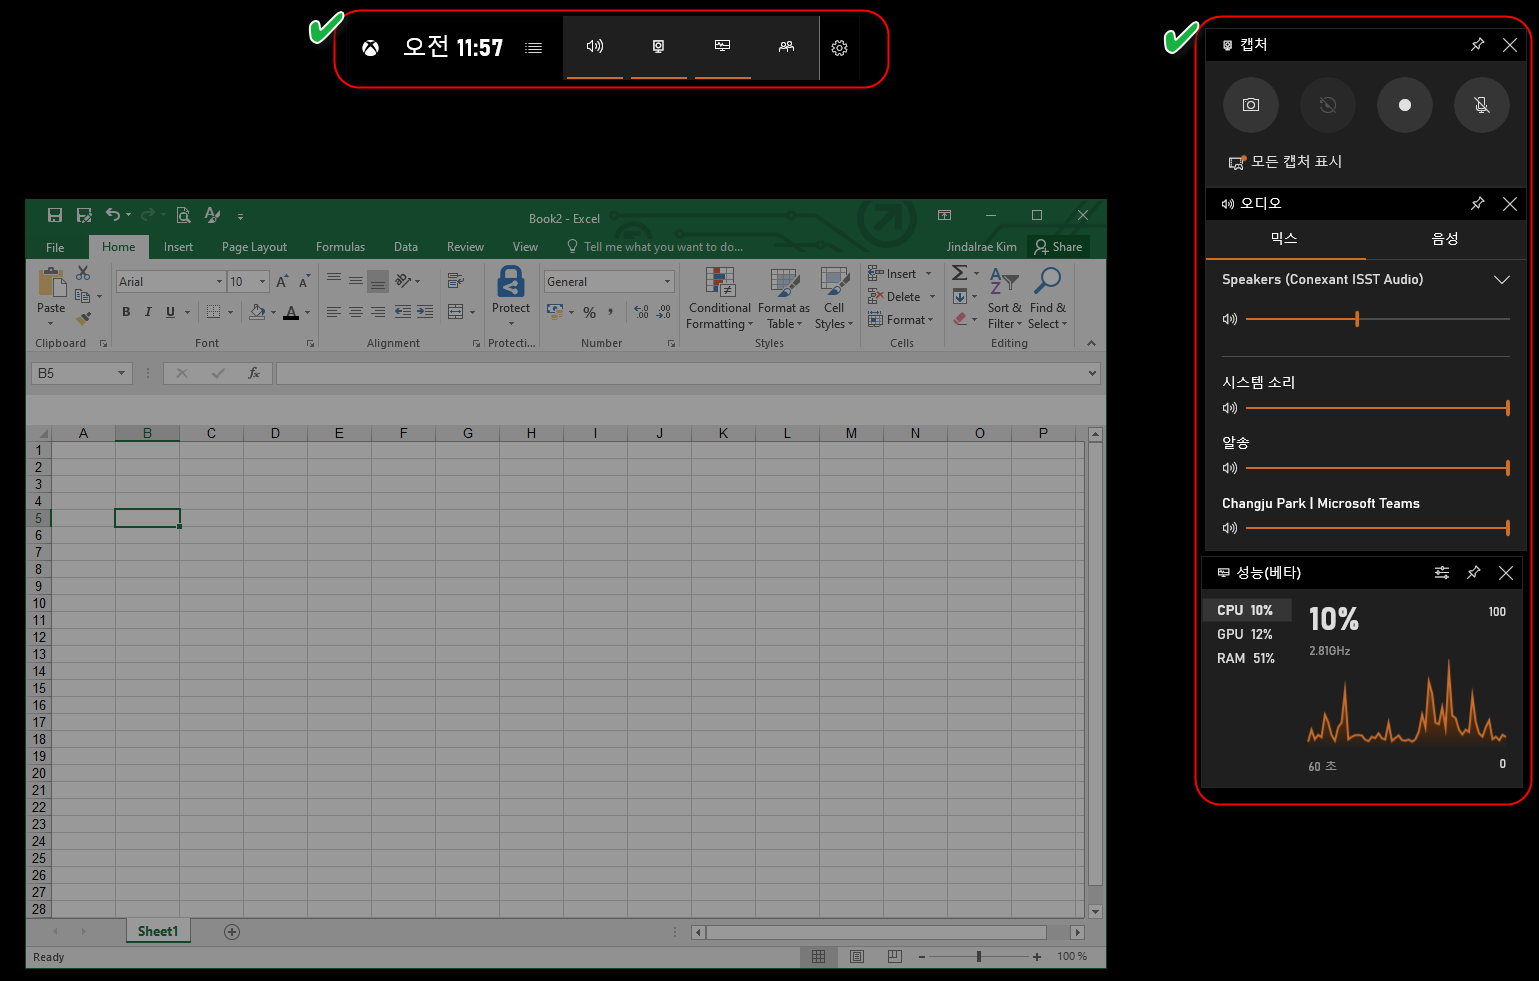Open the General number format dropdown
Viewport: 1539px width, 981px height.
[x=668, y=282]
